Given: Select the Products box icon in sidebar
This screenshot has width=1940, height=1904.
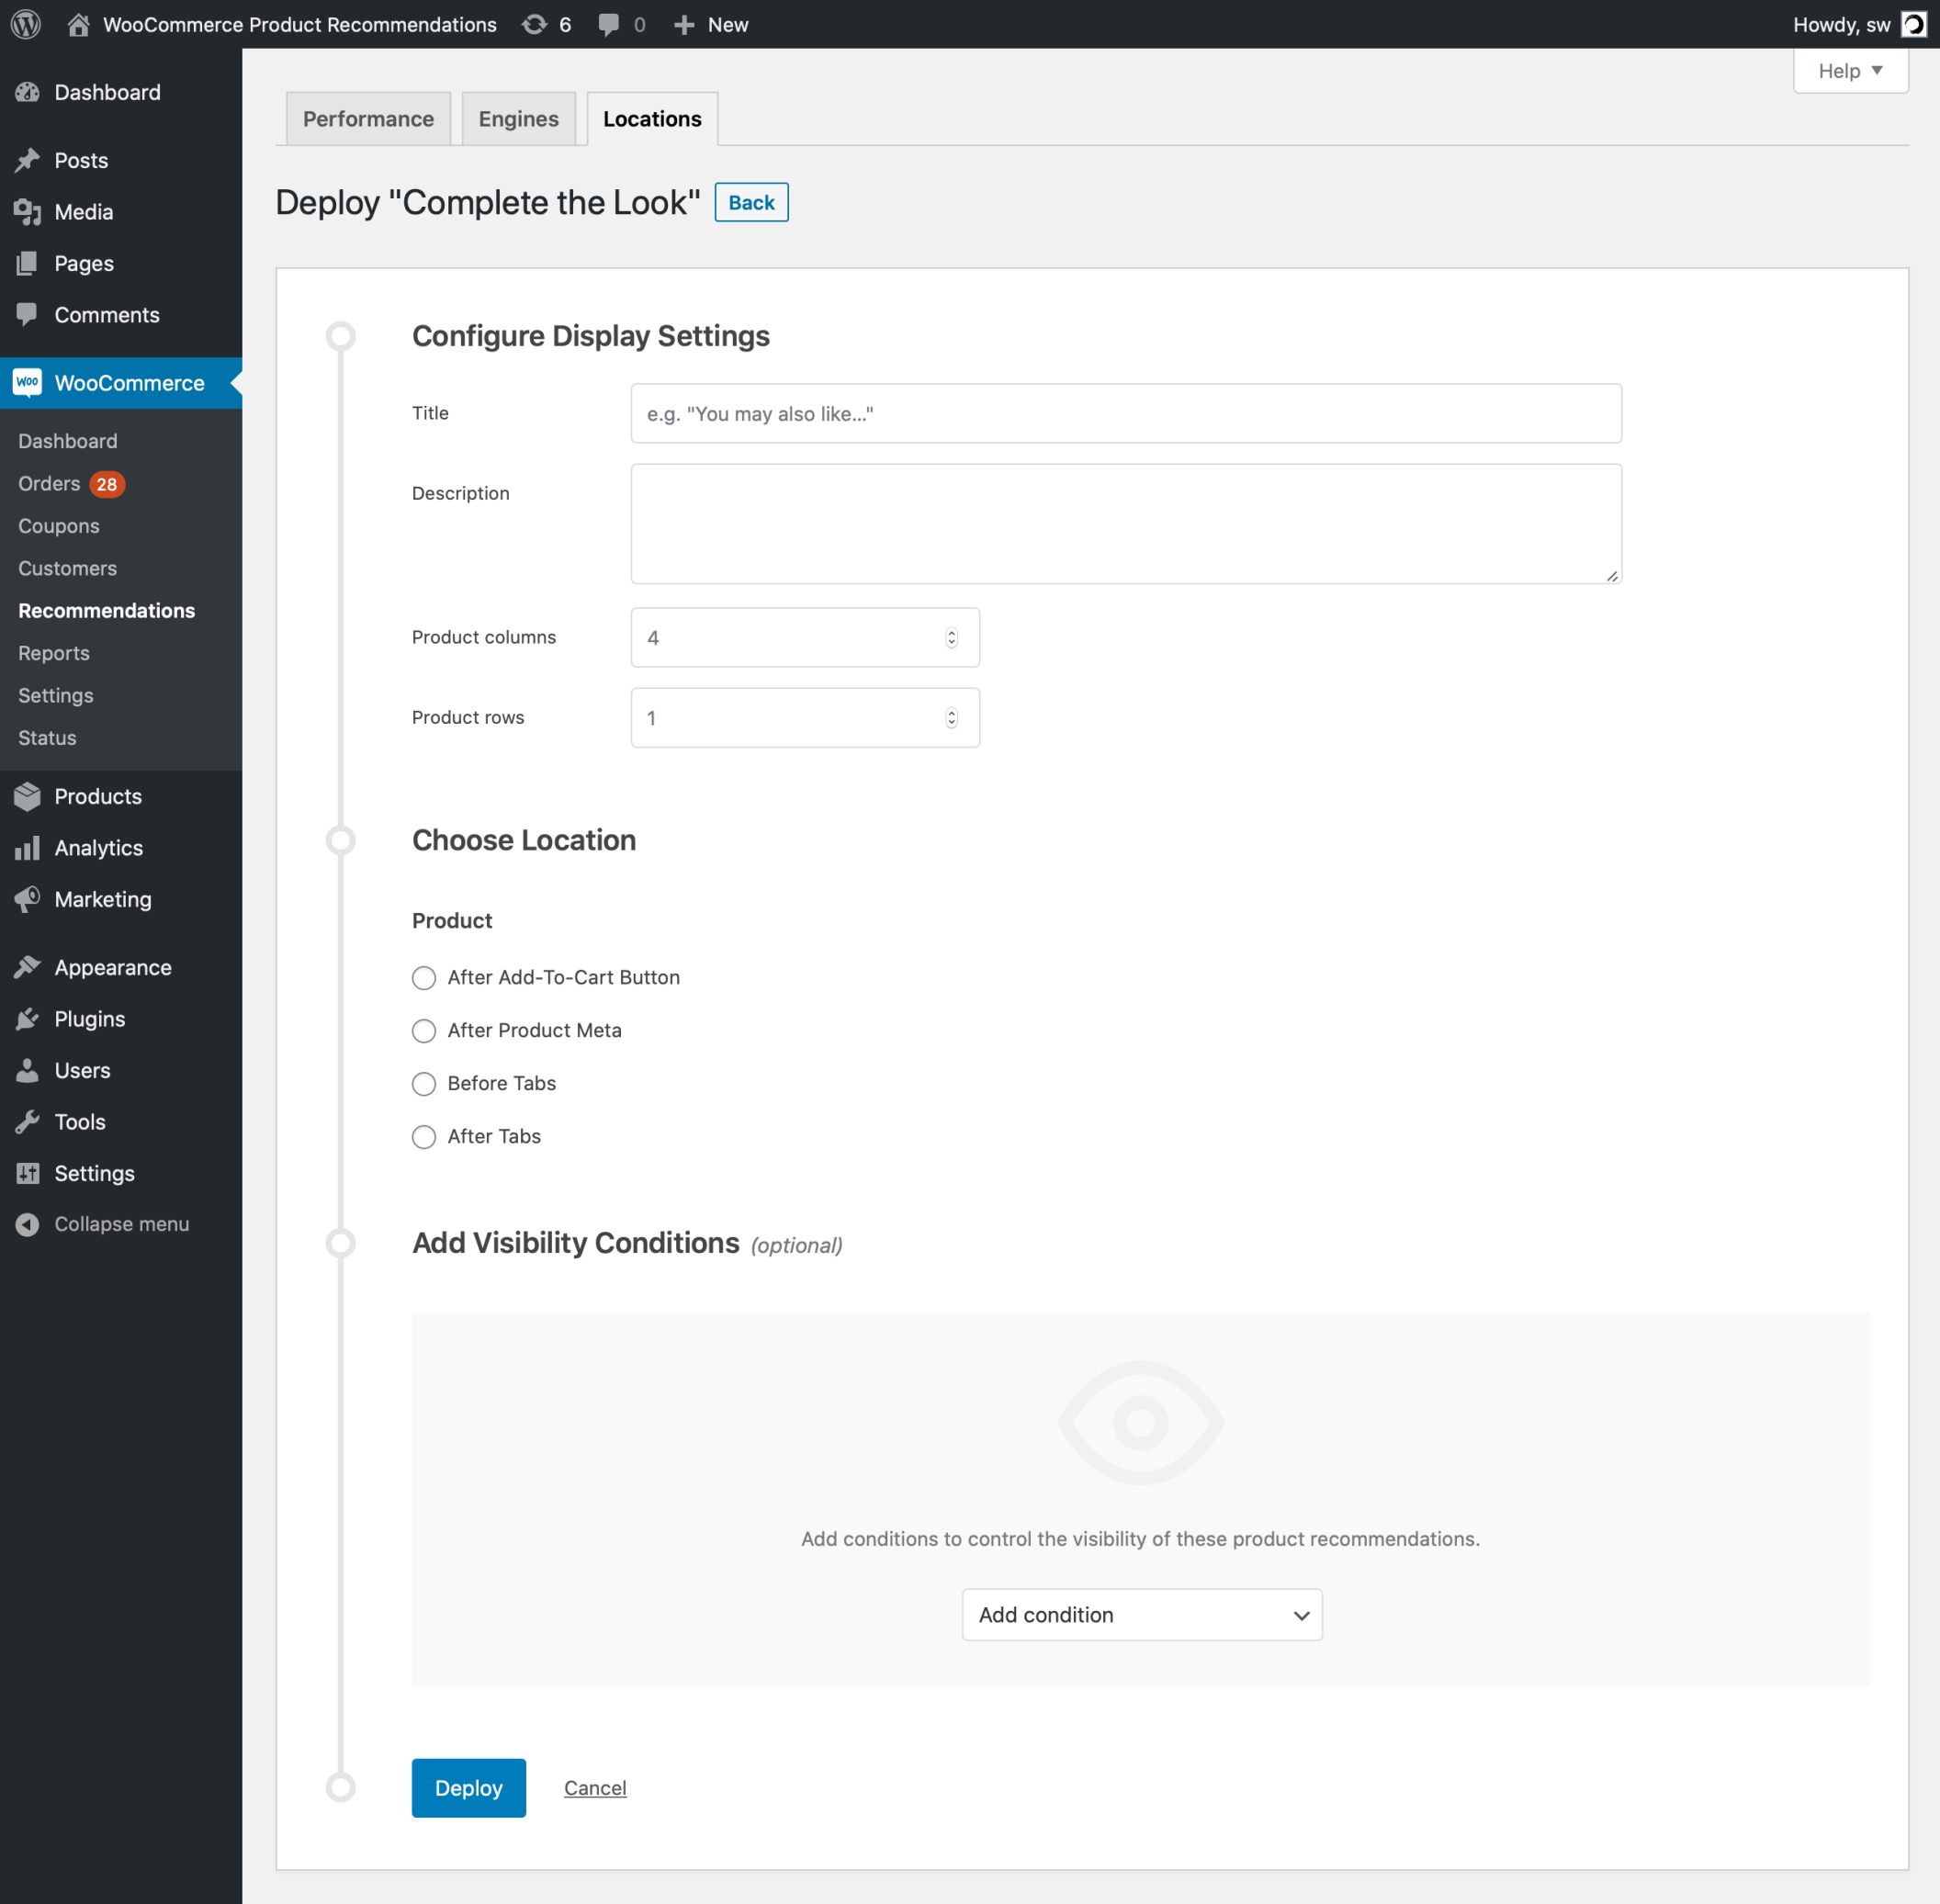Looking at the screenshot, I should (28, 796).
